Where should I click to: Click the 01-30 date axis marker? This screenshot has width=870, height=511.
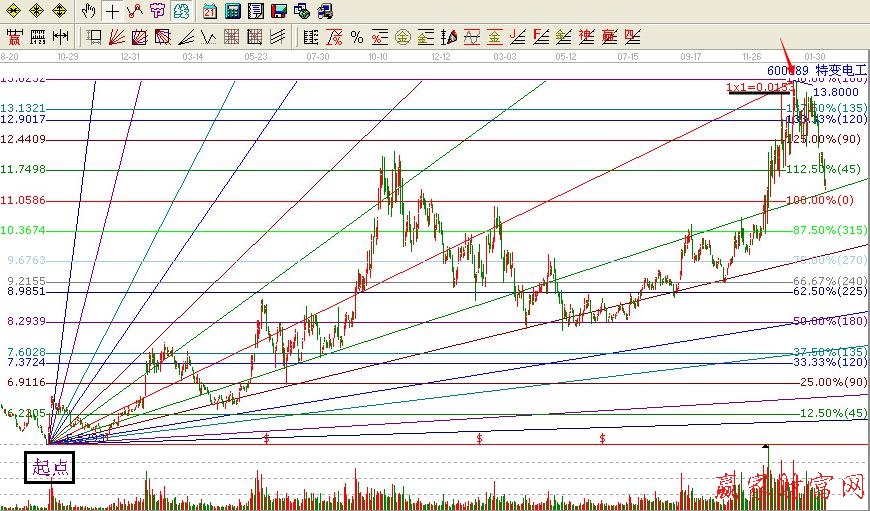[814, 57]
